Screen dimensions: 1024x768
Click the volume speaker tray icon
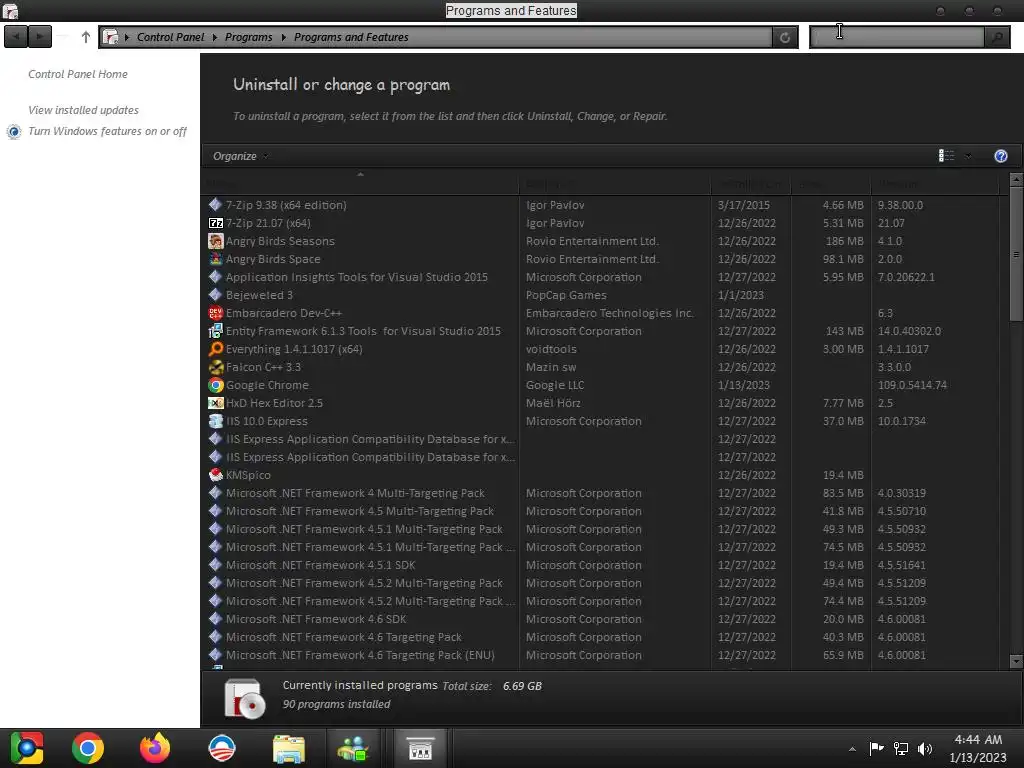925,748
